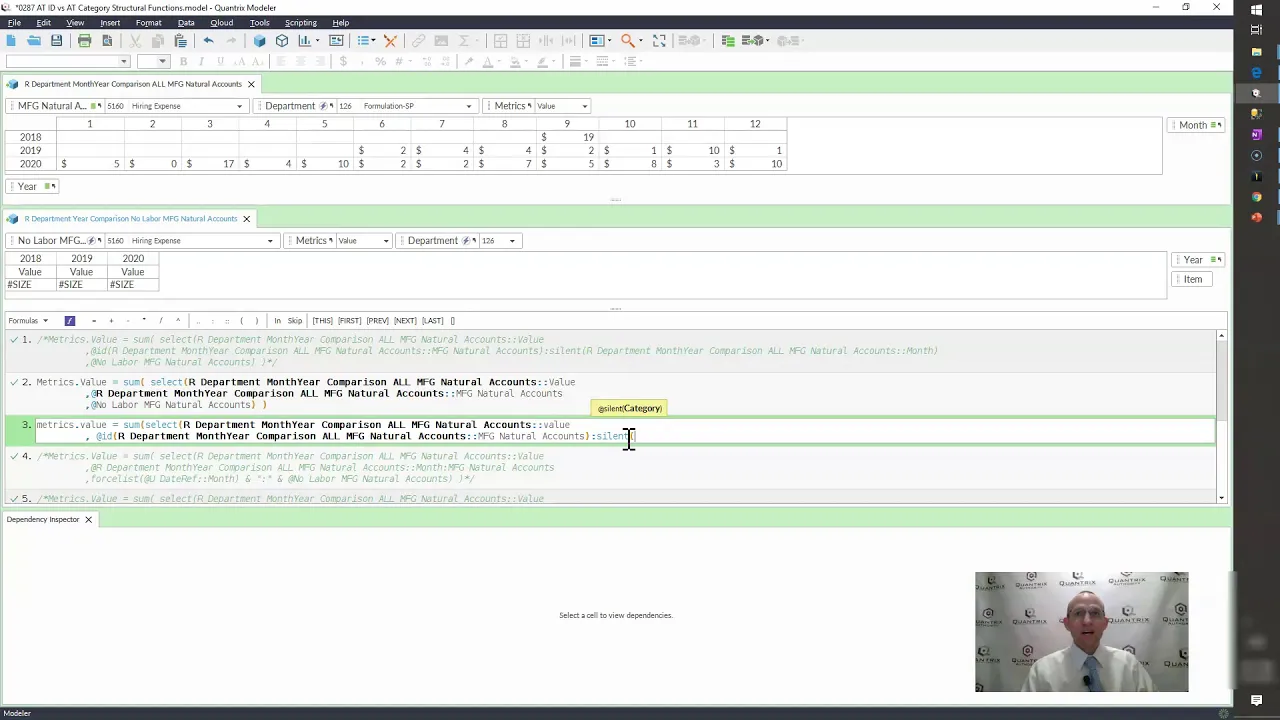Toggle formula 1 checkmark

(14, 340)
